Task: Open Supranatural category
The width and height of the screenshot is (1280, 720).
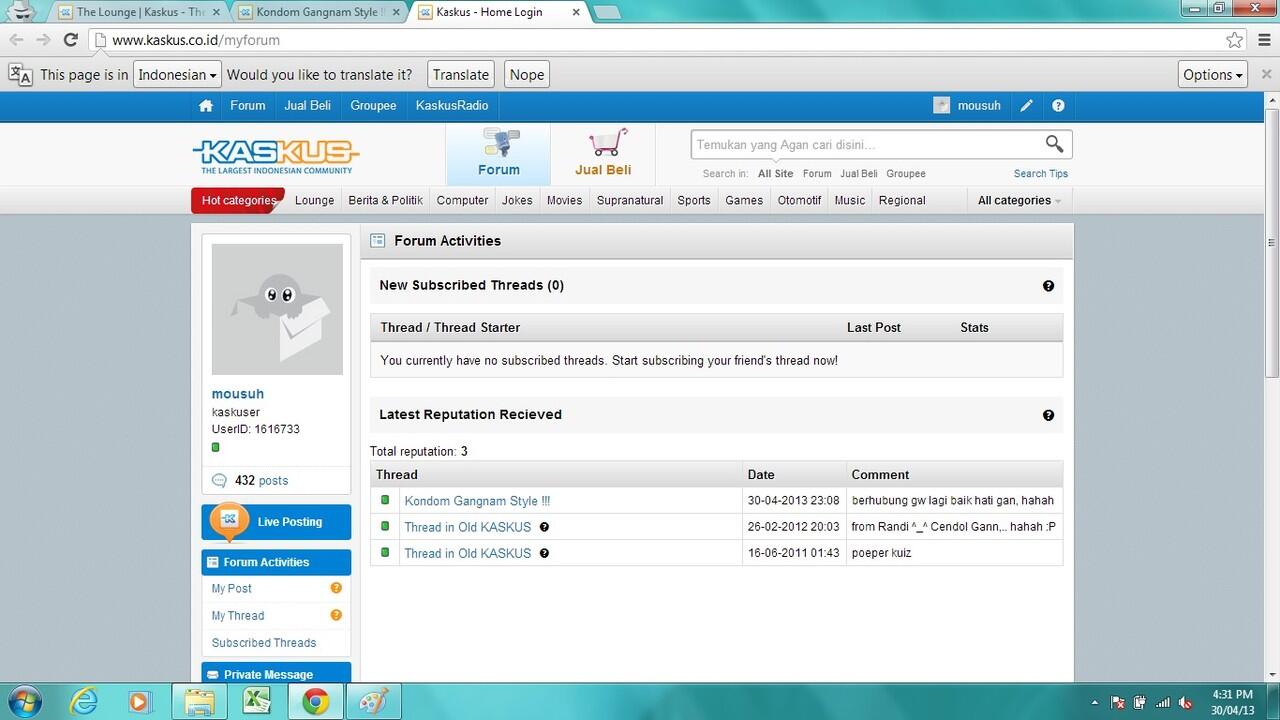Action: pos(630,200)
